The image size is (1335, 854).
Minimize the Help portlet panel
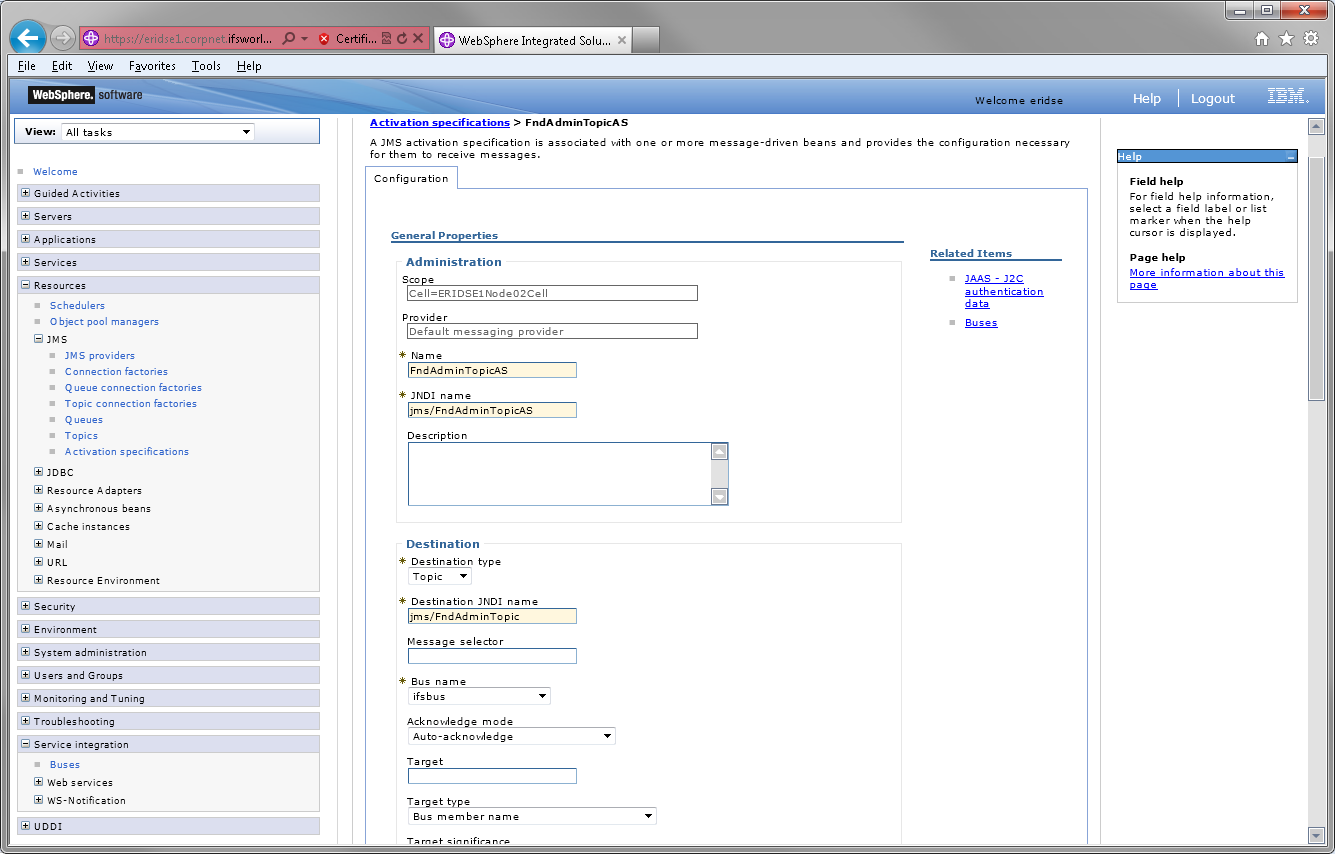pos(1290,157)
